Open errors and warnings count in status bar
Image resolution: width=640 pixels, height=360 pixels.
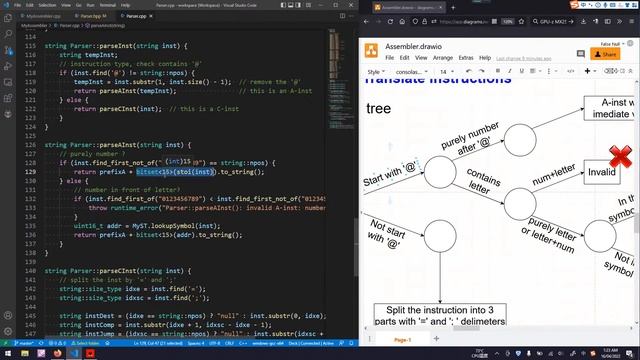[x=57, y=343]
